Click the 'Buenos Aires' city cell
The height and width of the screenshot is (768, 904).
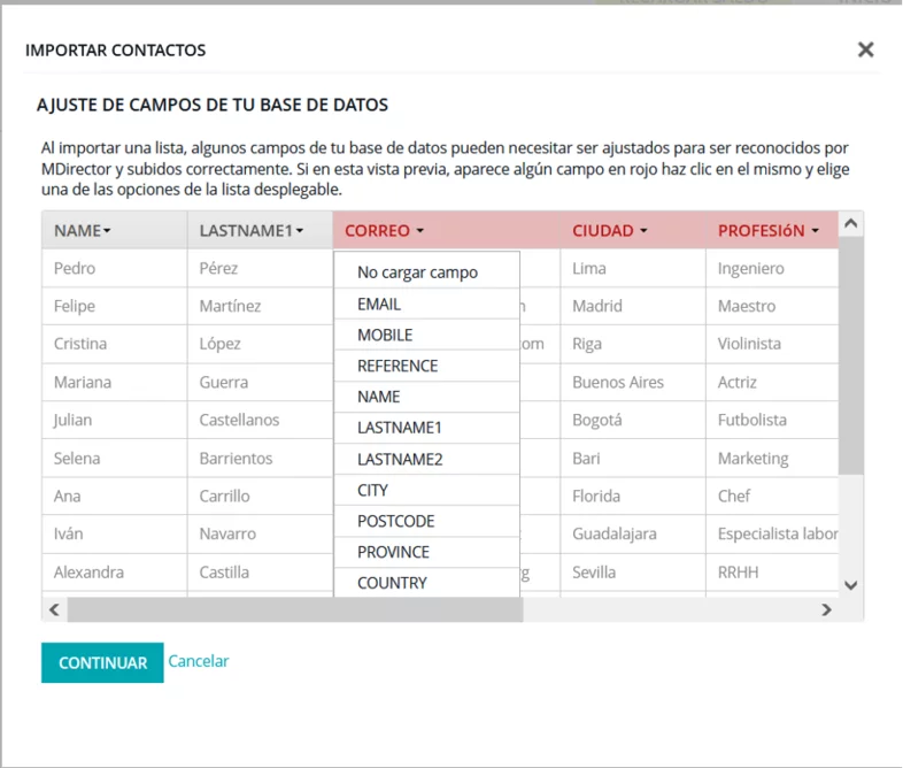click(632, 382)
